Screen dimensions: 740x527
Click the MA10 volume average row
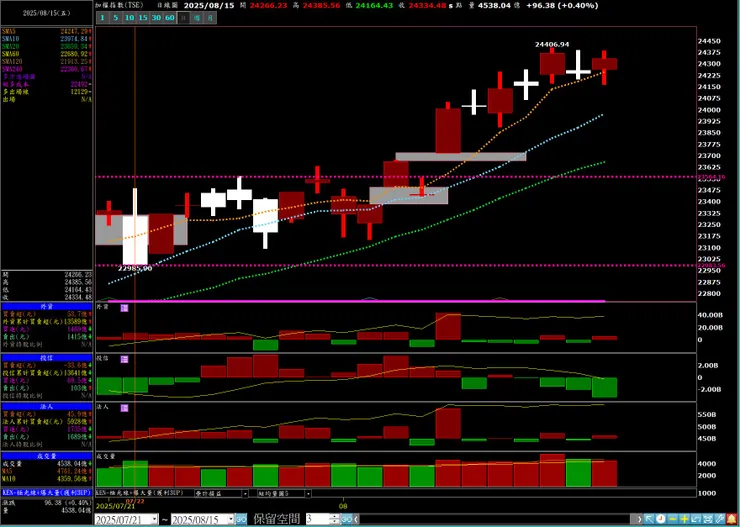47,478
